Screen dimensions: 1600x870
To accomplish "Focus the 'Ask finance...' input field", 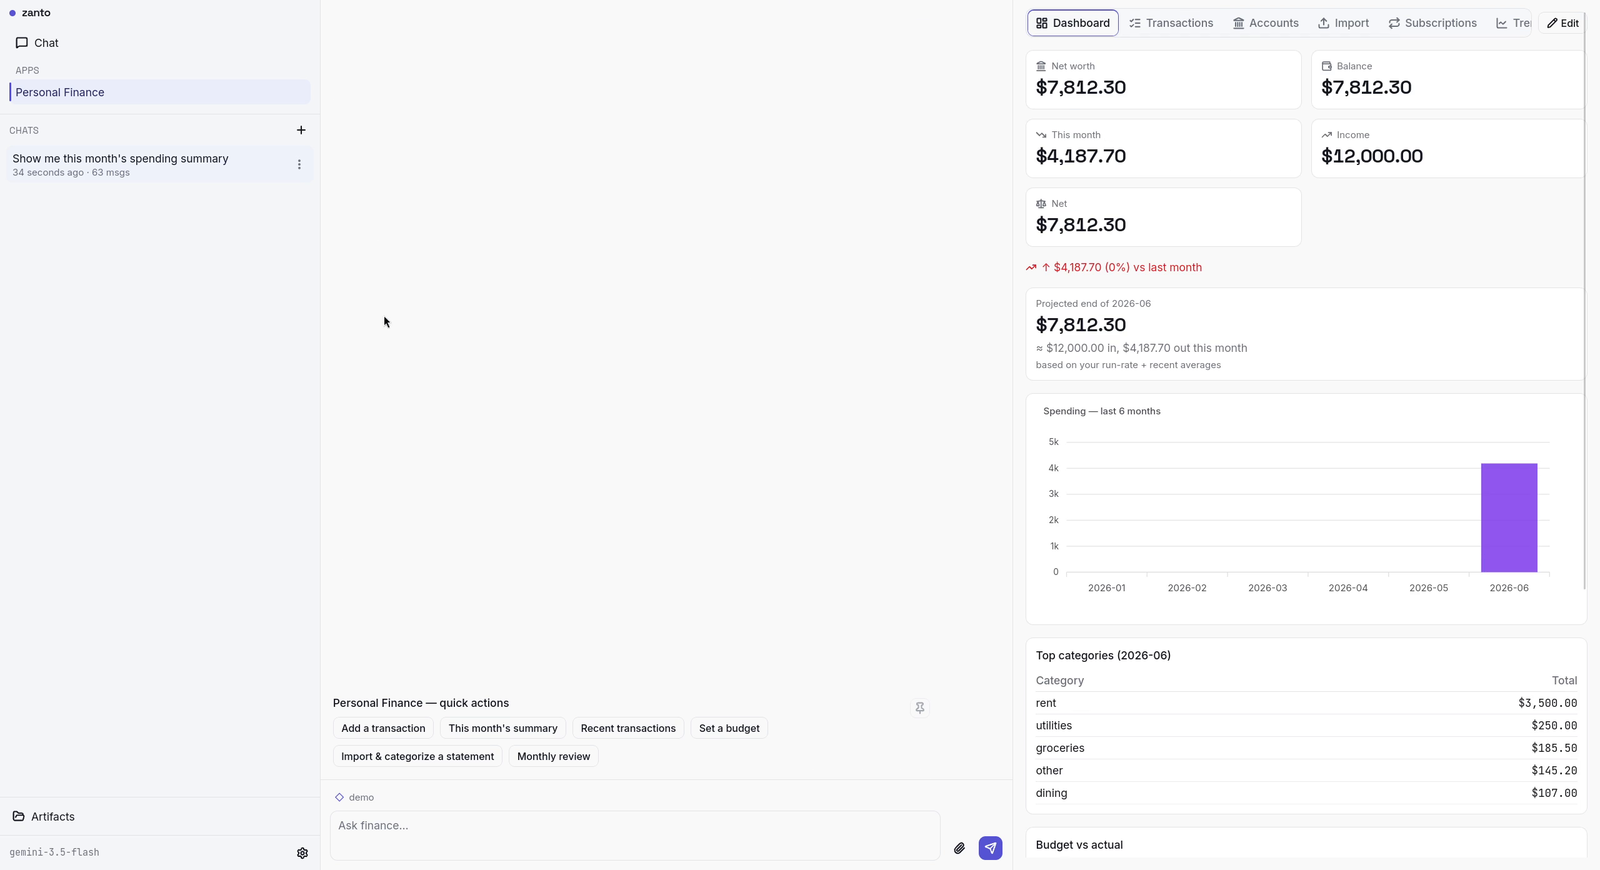I will [x=635, y=835].
